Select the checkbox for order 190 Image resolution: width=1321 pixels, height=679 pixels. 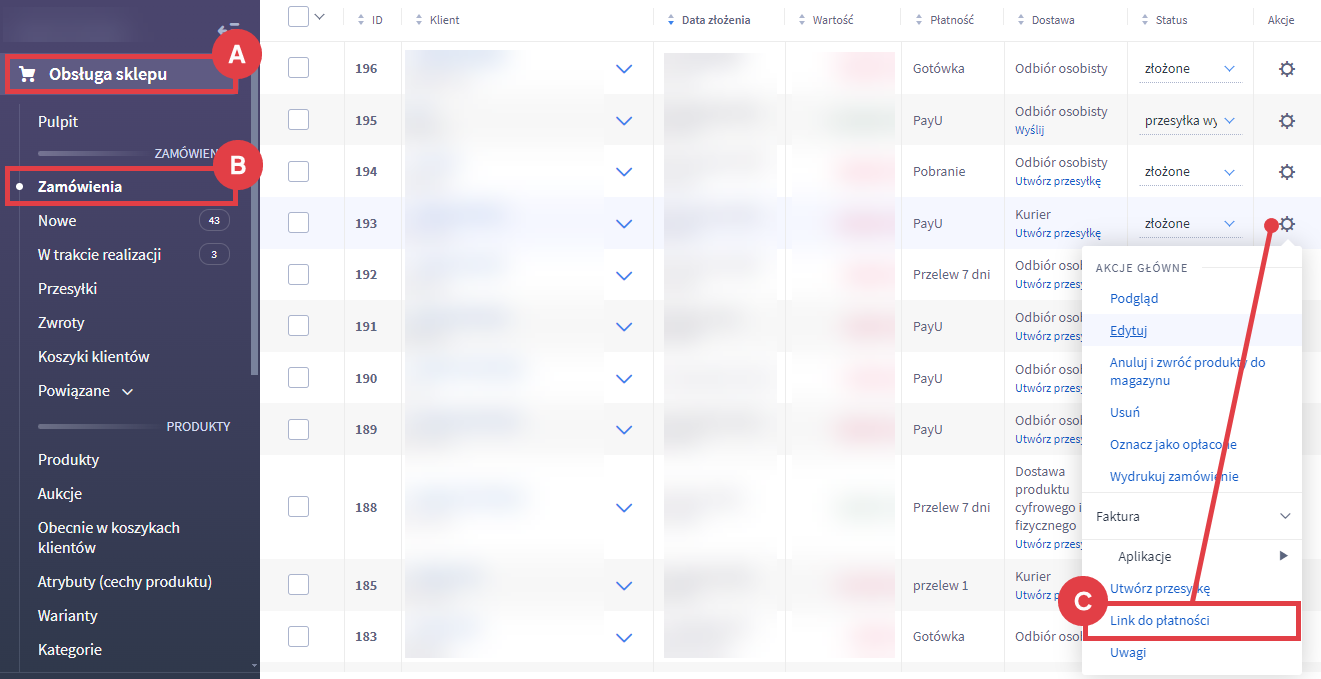(298, 378)
